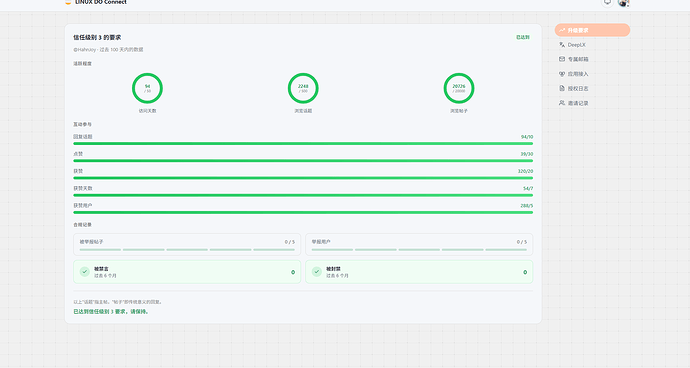Click the DeepLX translate icon

click(562, 44)
